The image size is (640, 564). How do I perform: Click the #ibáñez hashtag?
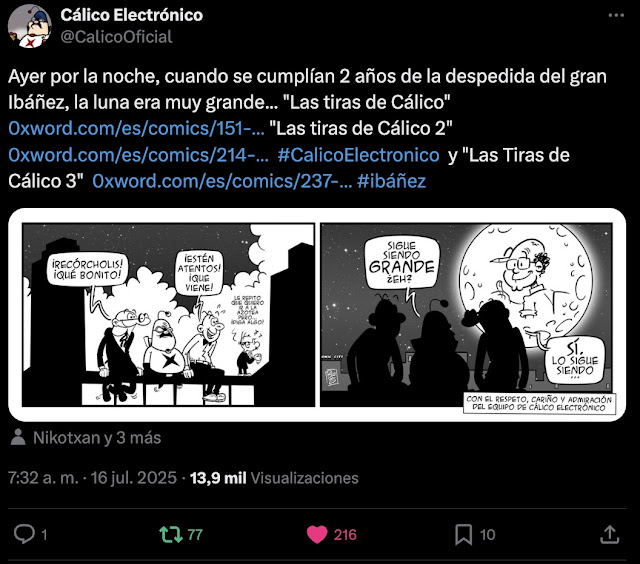pyautogui.click(x=391, y=181)
